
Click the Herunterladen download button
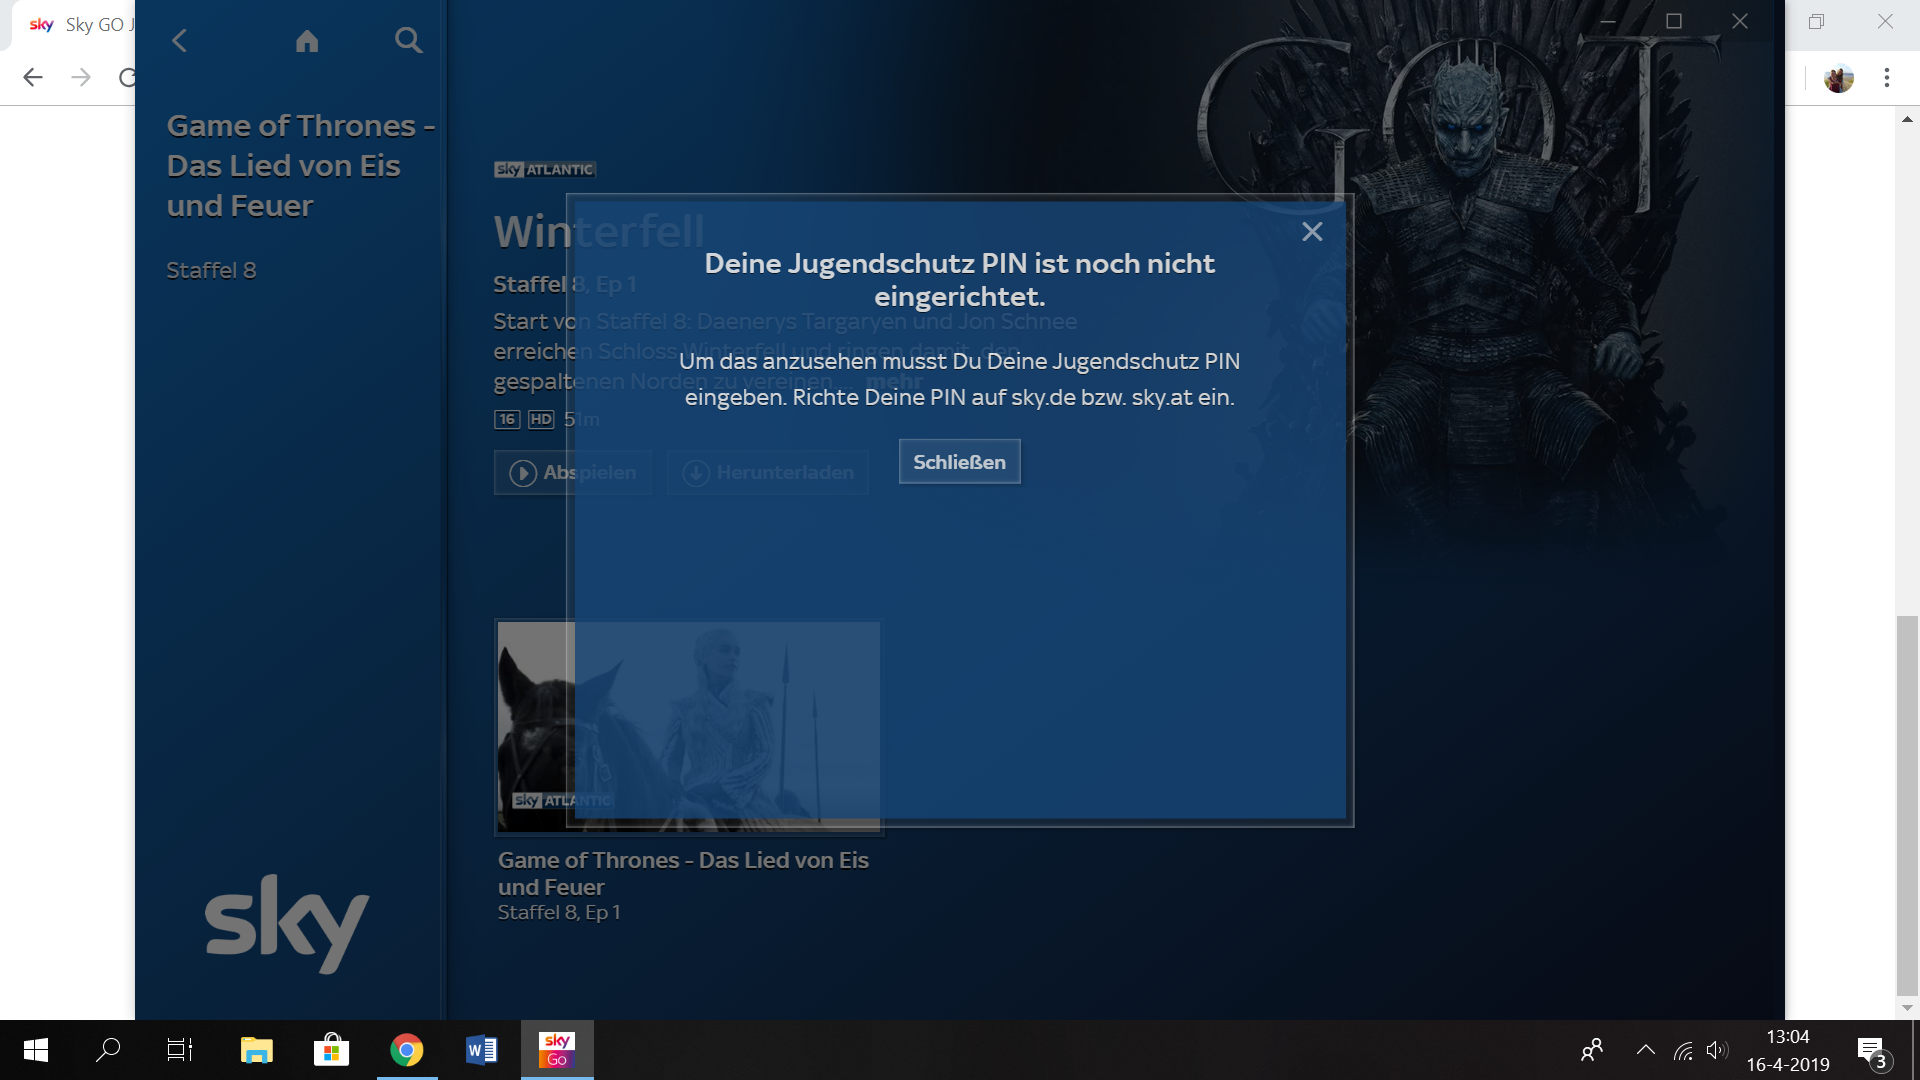point(768,472)
